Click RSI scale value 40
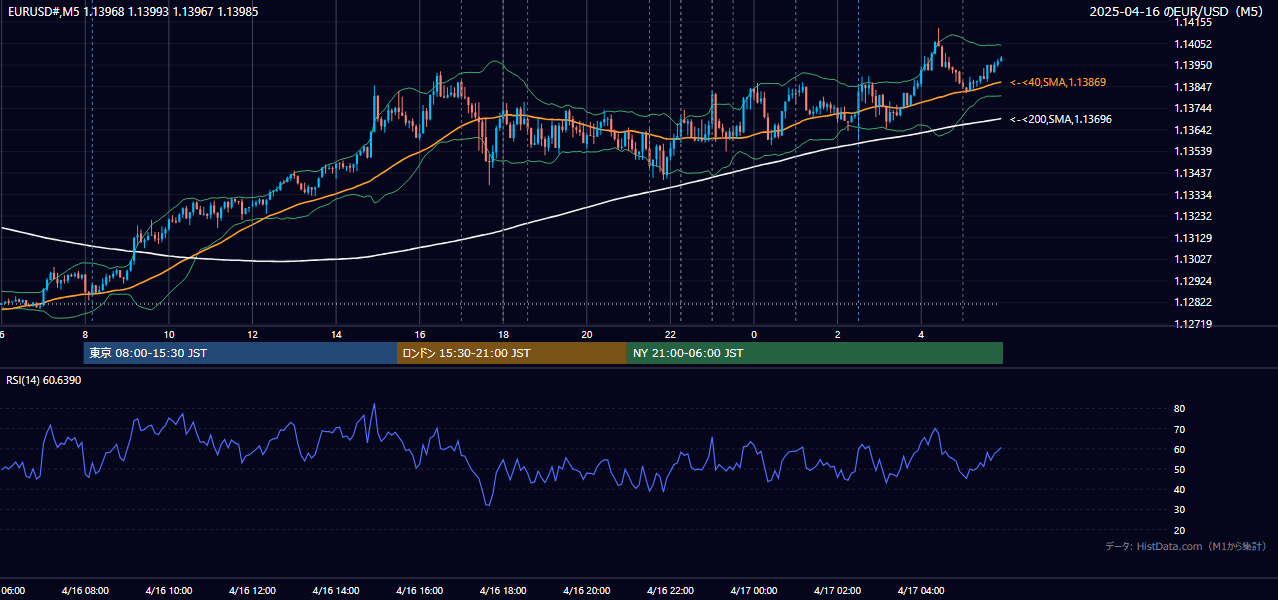Image resolution: width=1278 pixels, height=600 pixels. coord(1179,490)
